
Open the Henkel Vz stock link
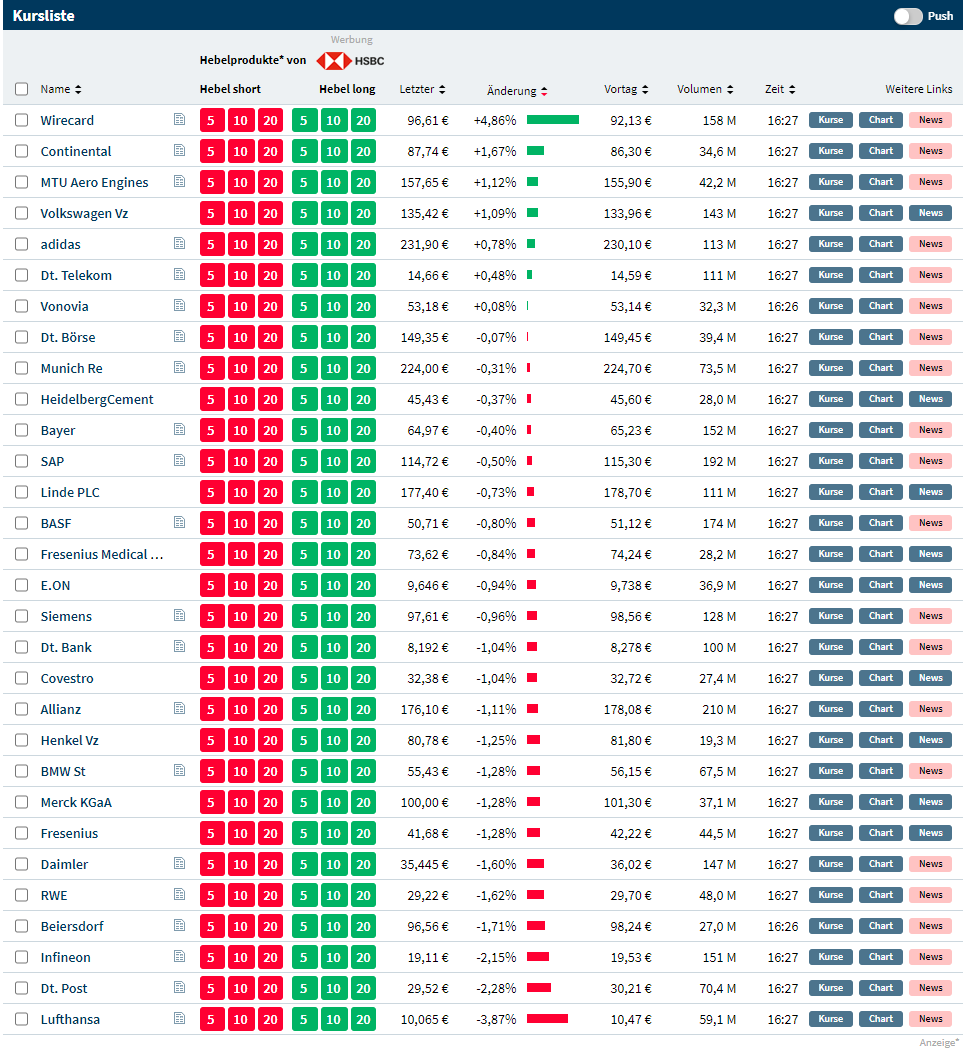[69, 740]
